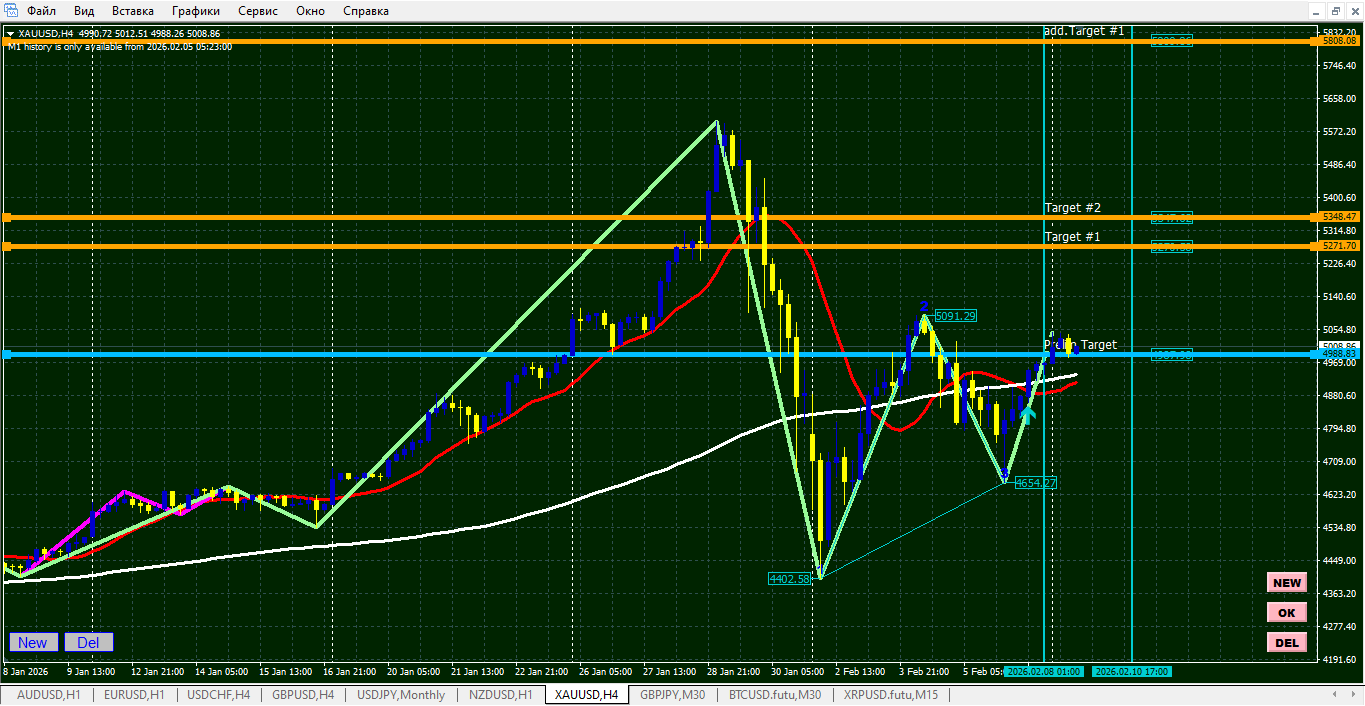Open the Файл menu
The height and width of the screenshot is (706, 1365).
42,11
